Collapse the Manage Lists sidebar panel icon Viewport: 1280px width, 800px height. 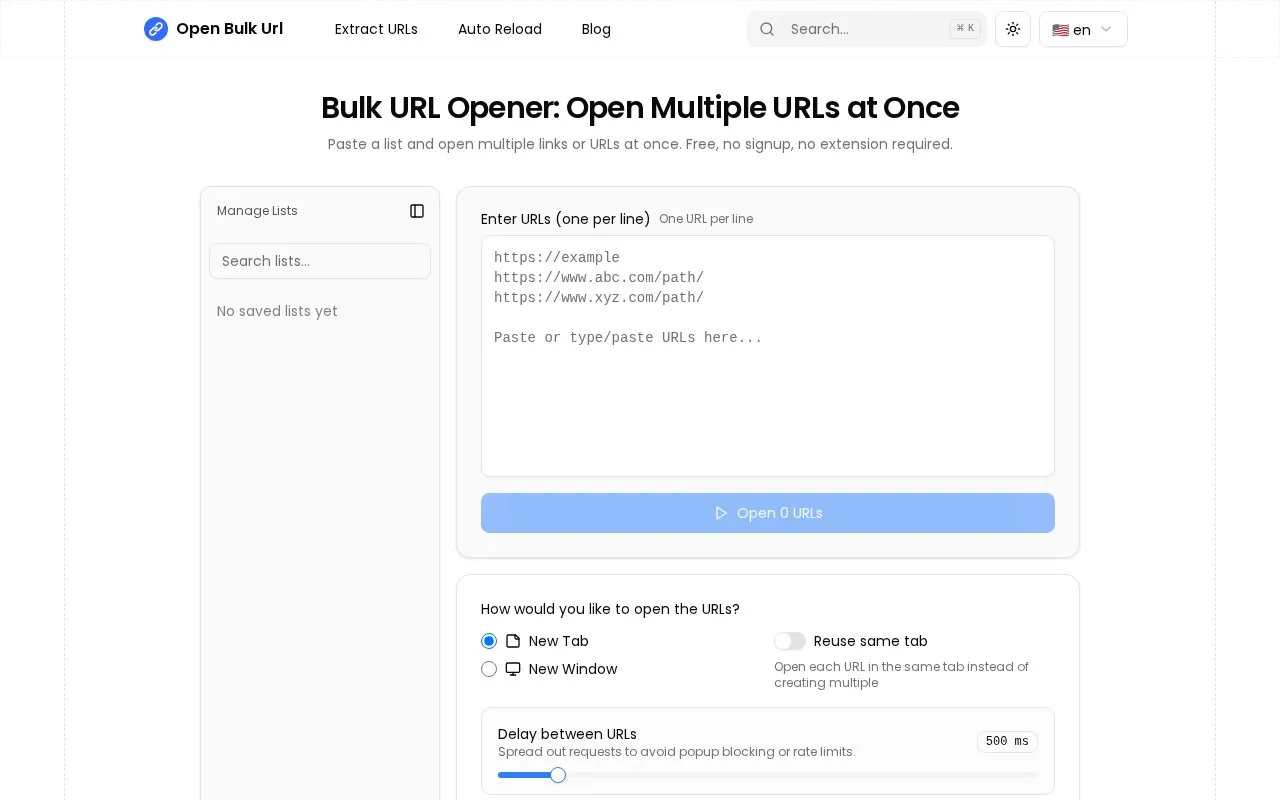(417, 211)
